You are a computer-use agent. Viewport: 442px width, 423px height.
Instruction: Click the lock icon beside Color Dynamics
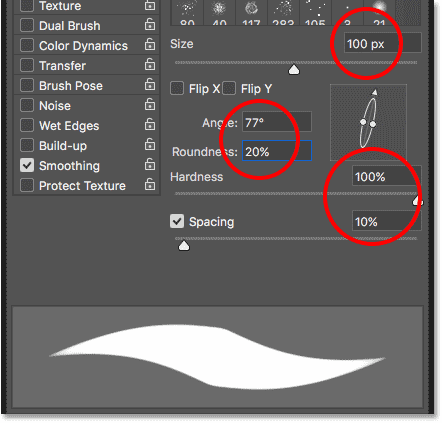point(150,45)
